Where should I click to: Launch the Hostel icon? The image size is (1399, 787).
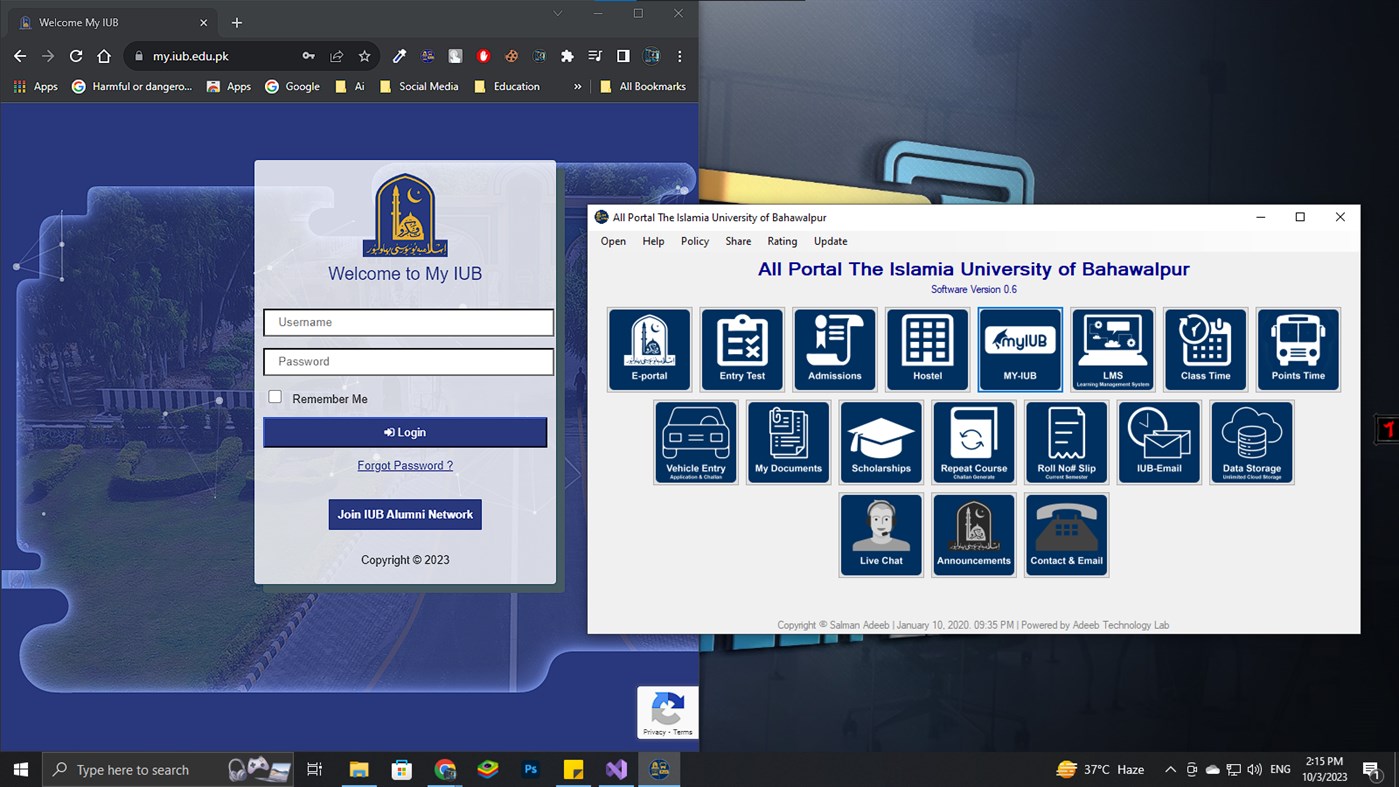(x=926, y=348)
